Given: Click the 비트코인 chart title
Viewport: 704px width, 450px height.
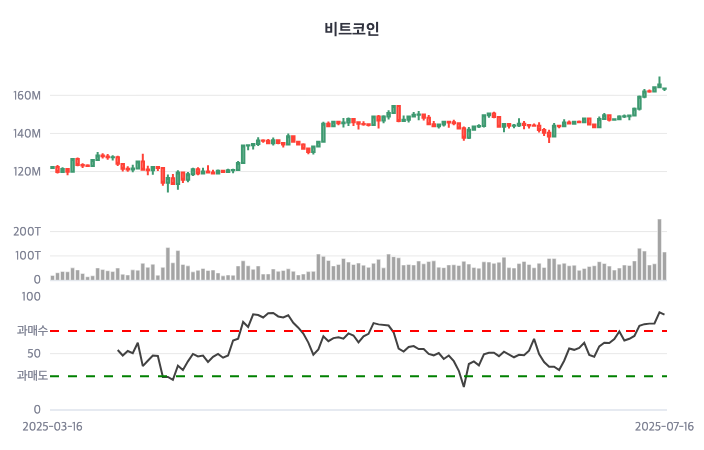Looking at the screenshot, I should [352, 29].
